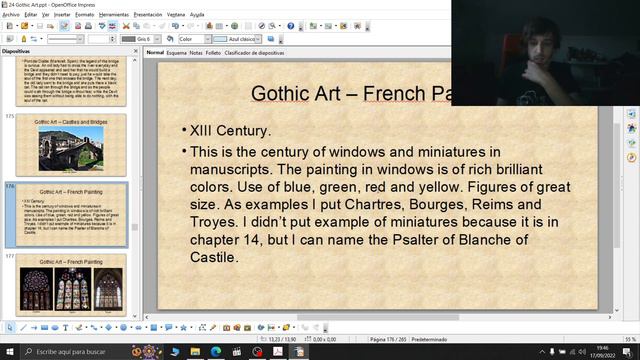Open the Archivo menu

tap(11, 14)
